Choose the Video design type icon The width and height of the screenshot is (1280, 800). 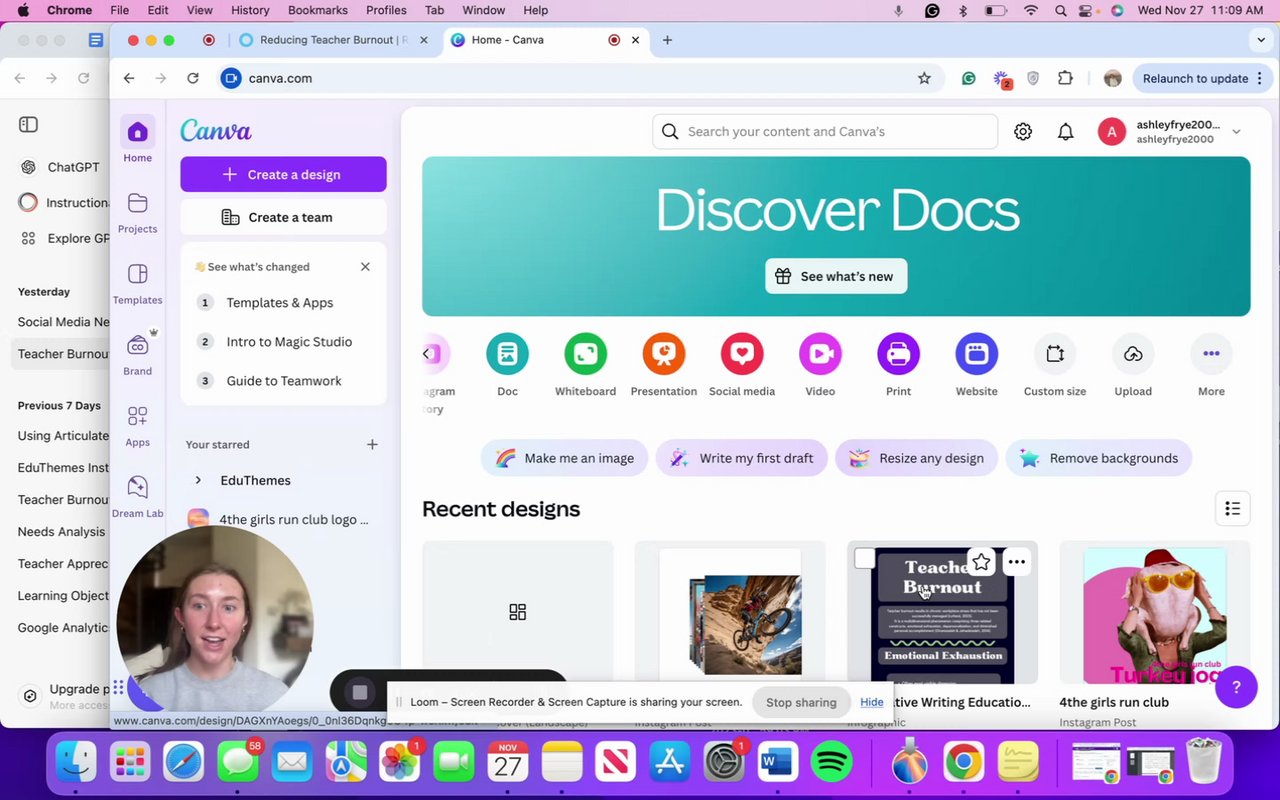(x=820, y=354)
